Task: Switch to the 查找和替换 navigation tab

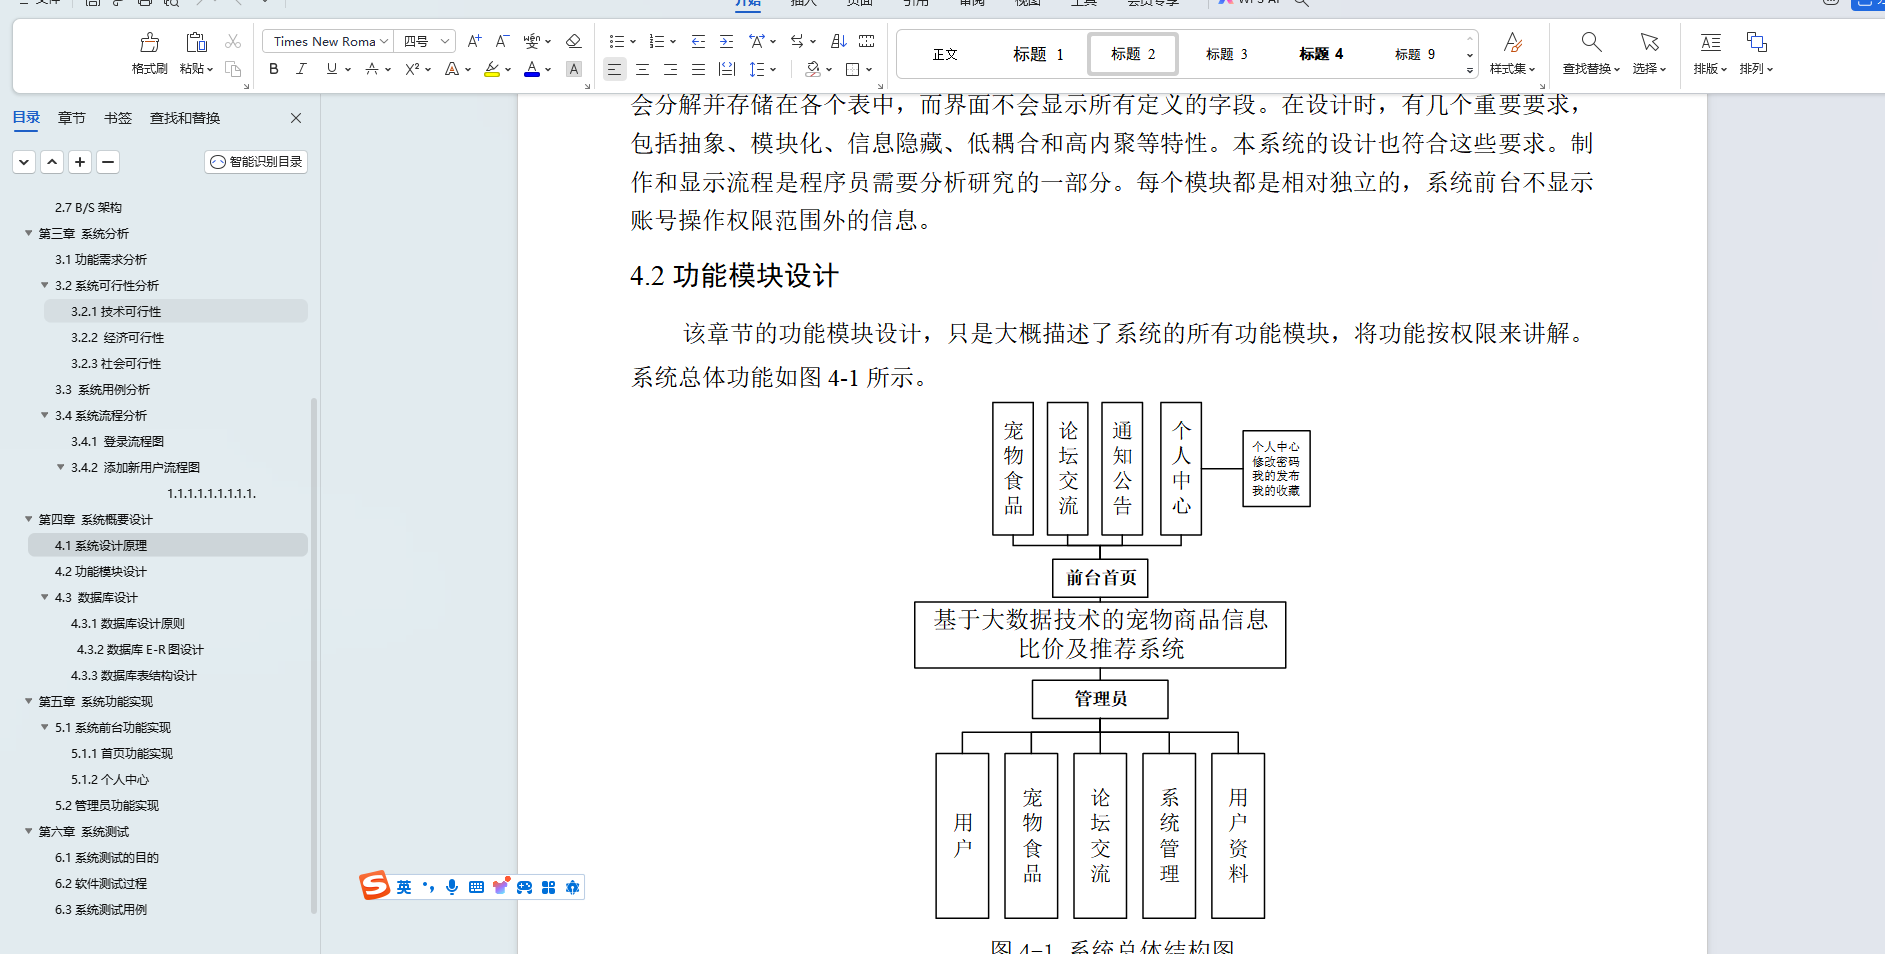Action: click(x=185, y=118)
